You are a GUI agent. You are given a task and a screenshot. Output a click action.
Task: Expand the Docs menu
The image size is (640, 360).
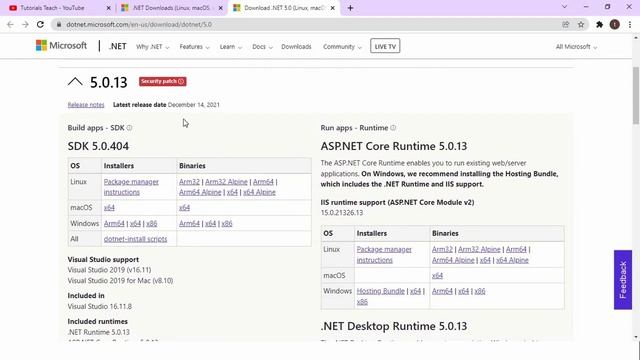pyautogui.click(x=262, y=47)
